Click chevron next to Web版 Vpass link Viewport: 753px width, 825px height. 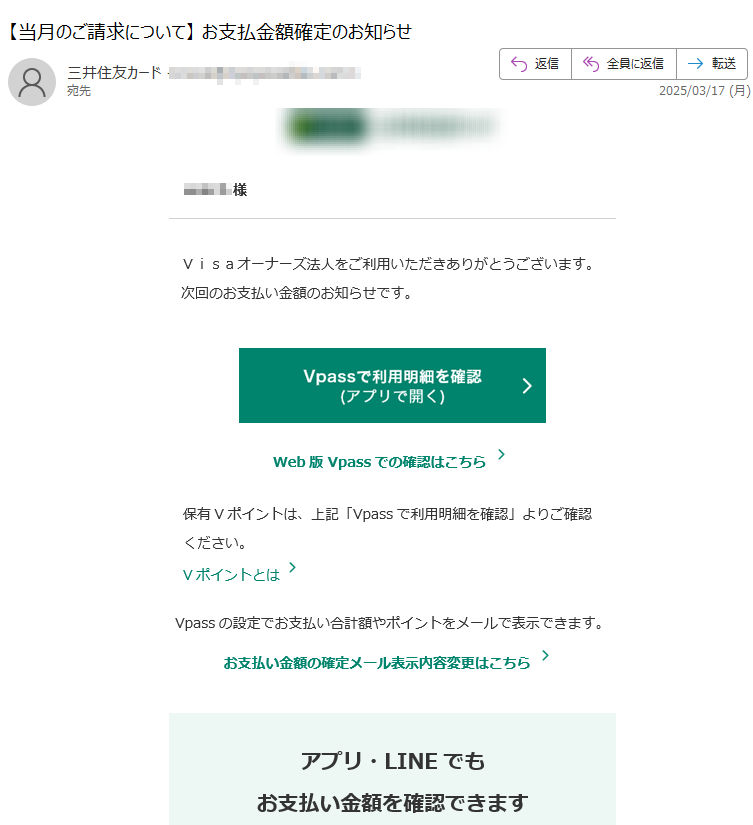point(501,454)
